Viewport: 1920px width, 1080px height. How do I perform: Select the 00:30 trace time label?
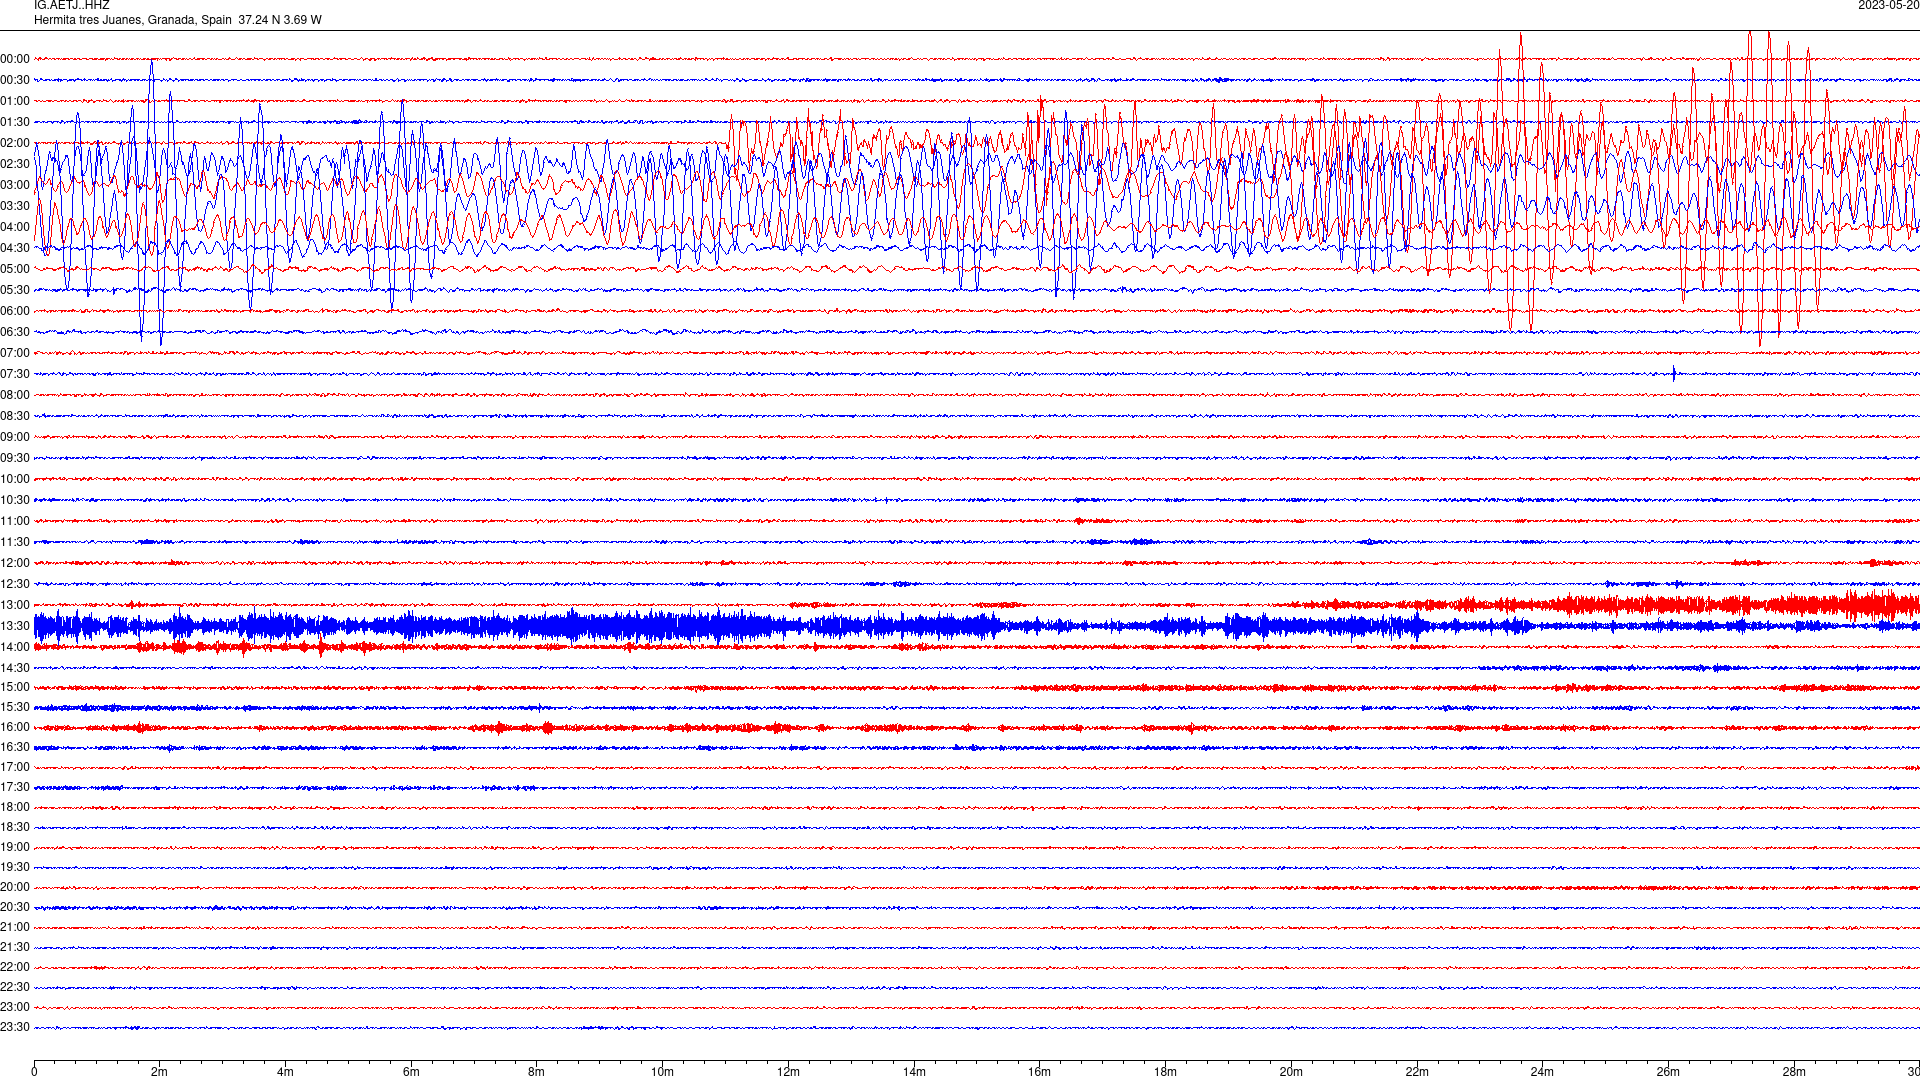(x=15, y=80)
